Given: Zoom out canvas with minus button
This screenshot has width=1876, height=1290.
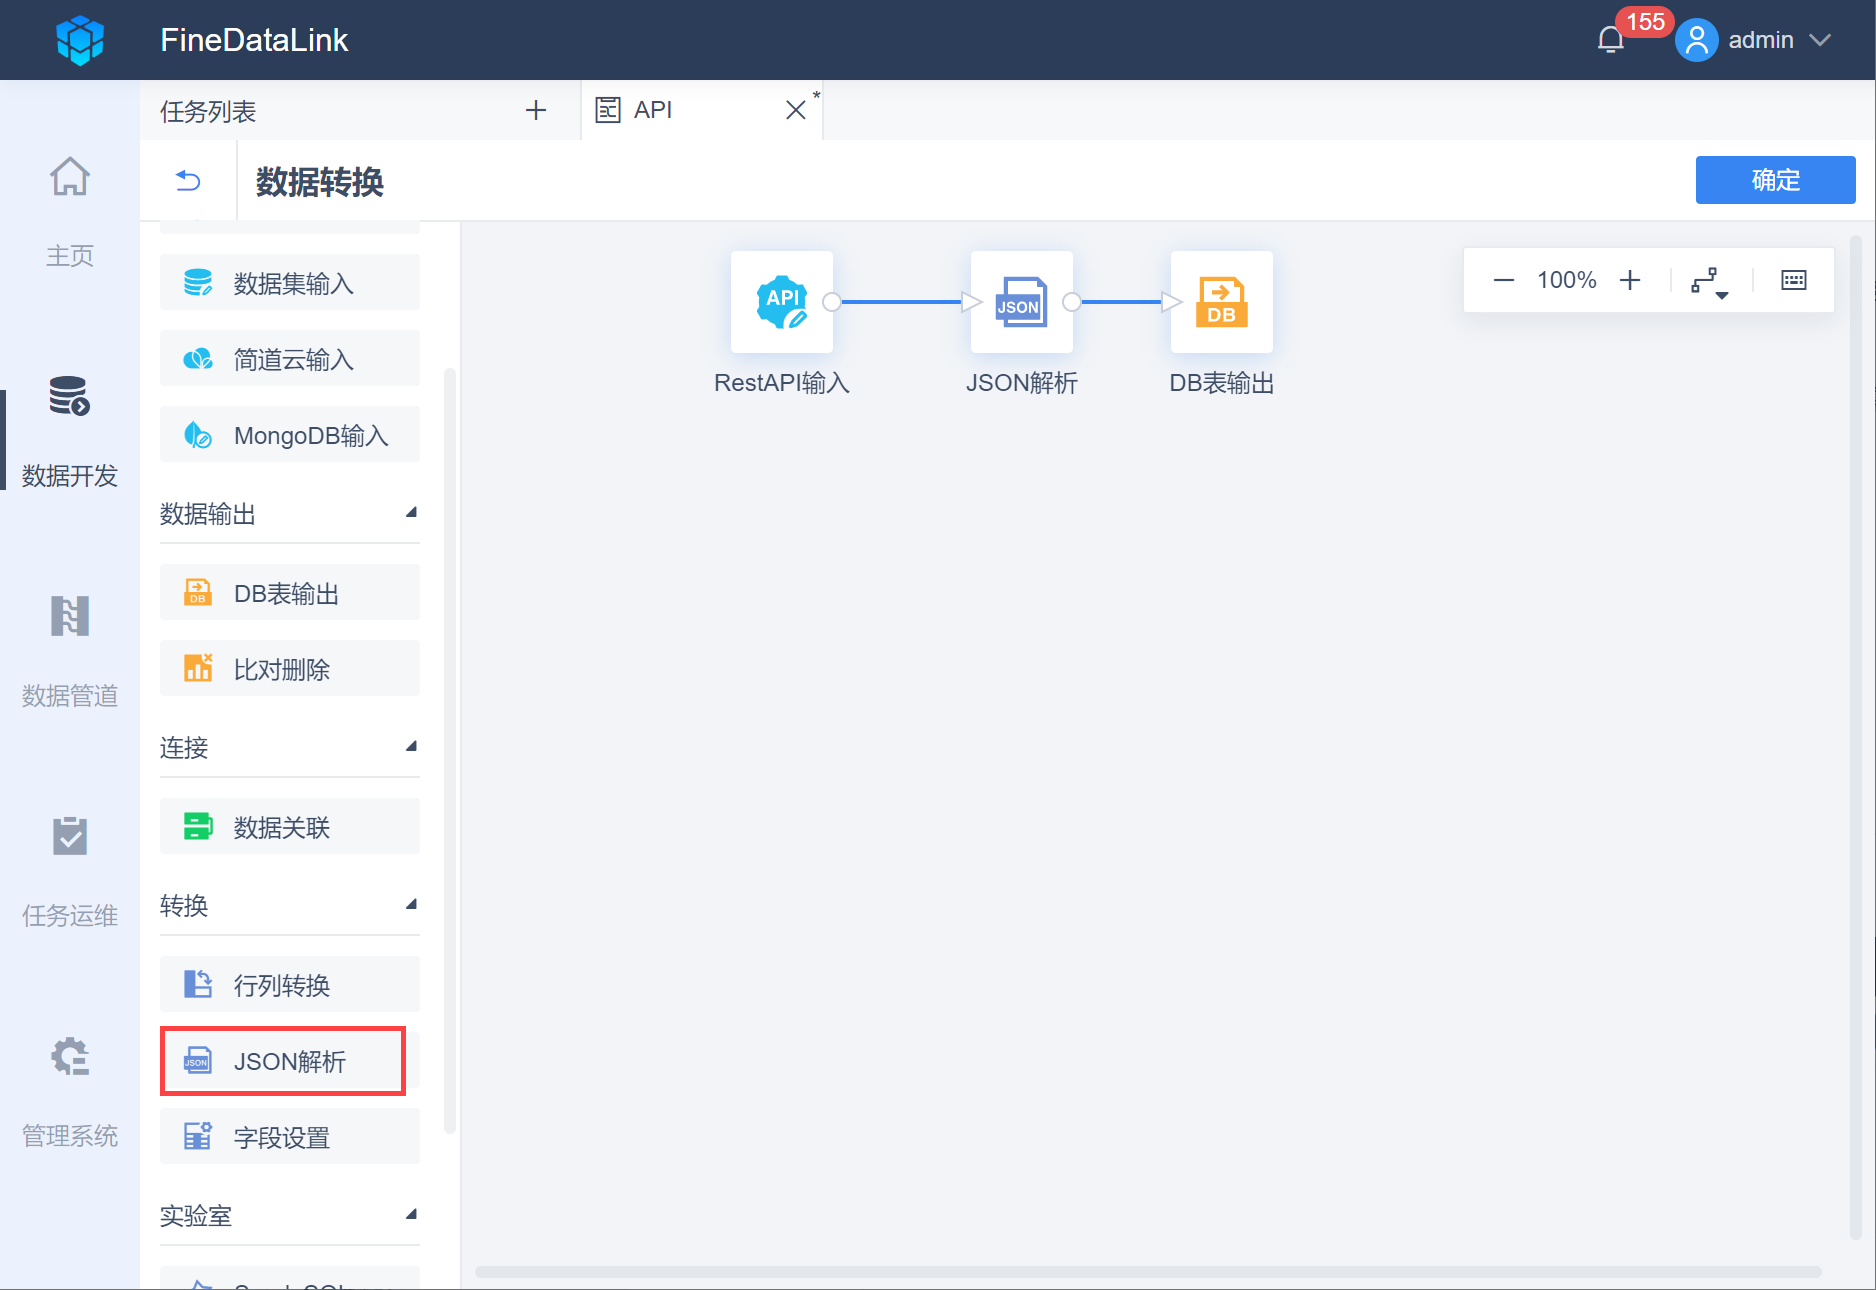Looking at the screenshot, I should click(x=1504, y=280).
